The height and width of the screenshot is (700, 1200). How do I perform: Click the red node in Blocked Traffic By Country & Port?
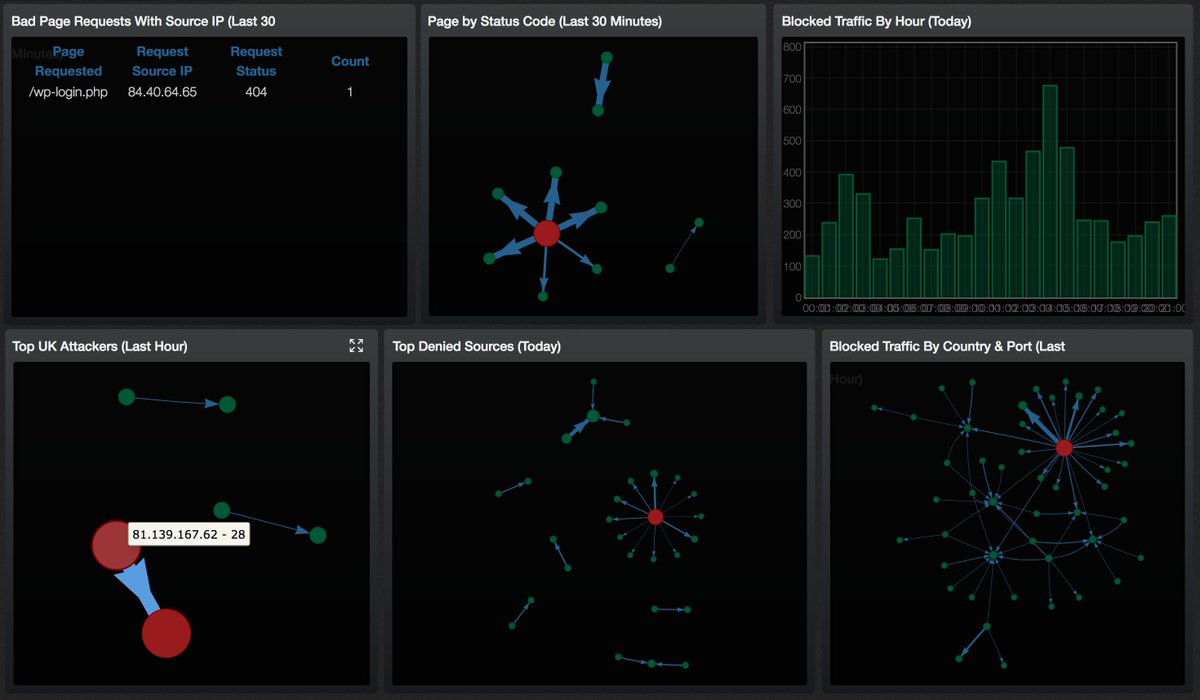[1064, 448]
